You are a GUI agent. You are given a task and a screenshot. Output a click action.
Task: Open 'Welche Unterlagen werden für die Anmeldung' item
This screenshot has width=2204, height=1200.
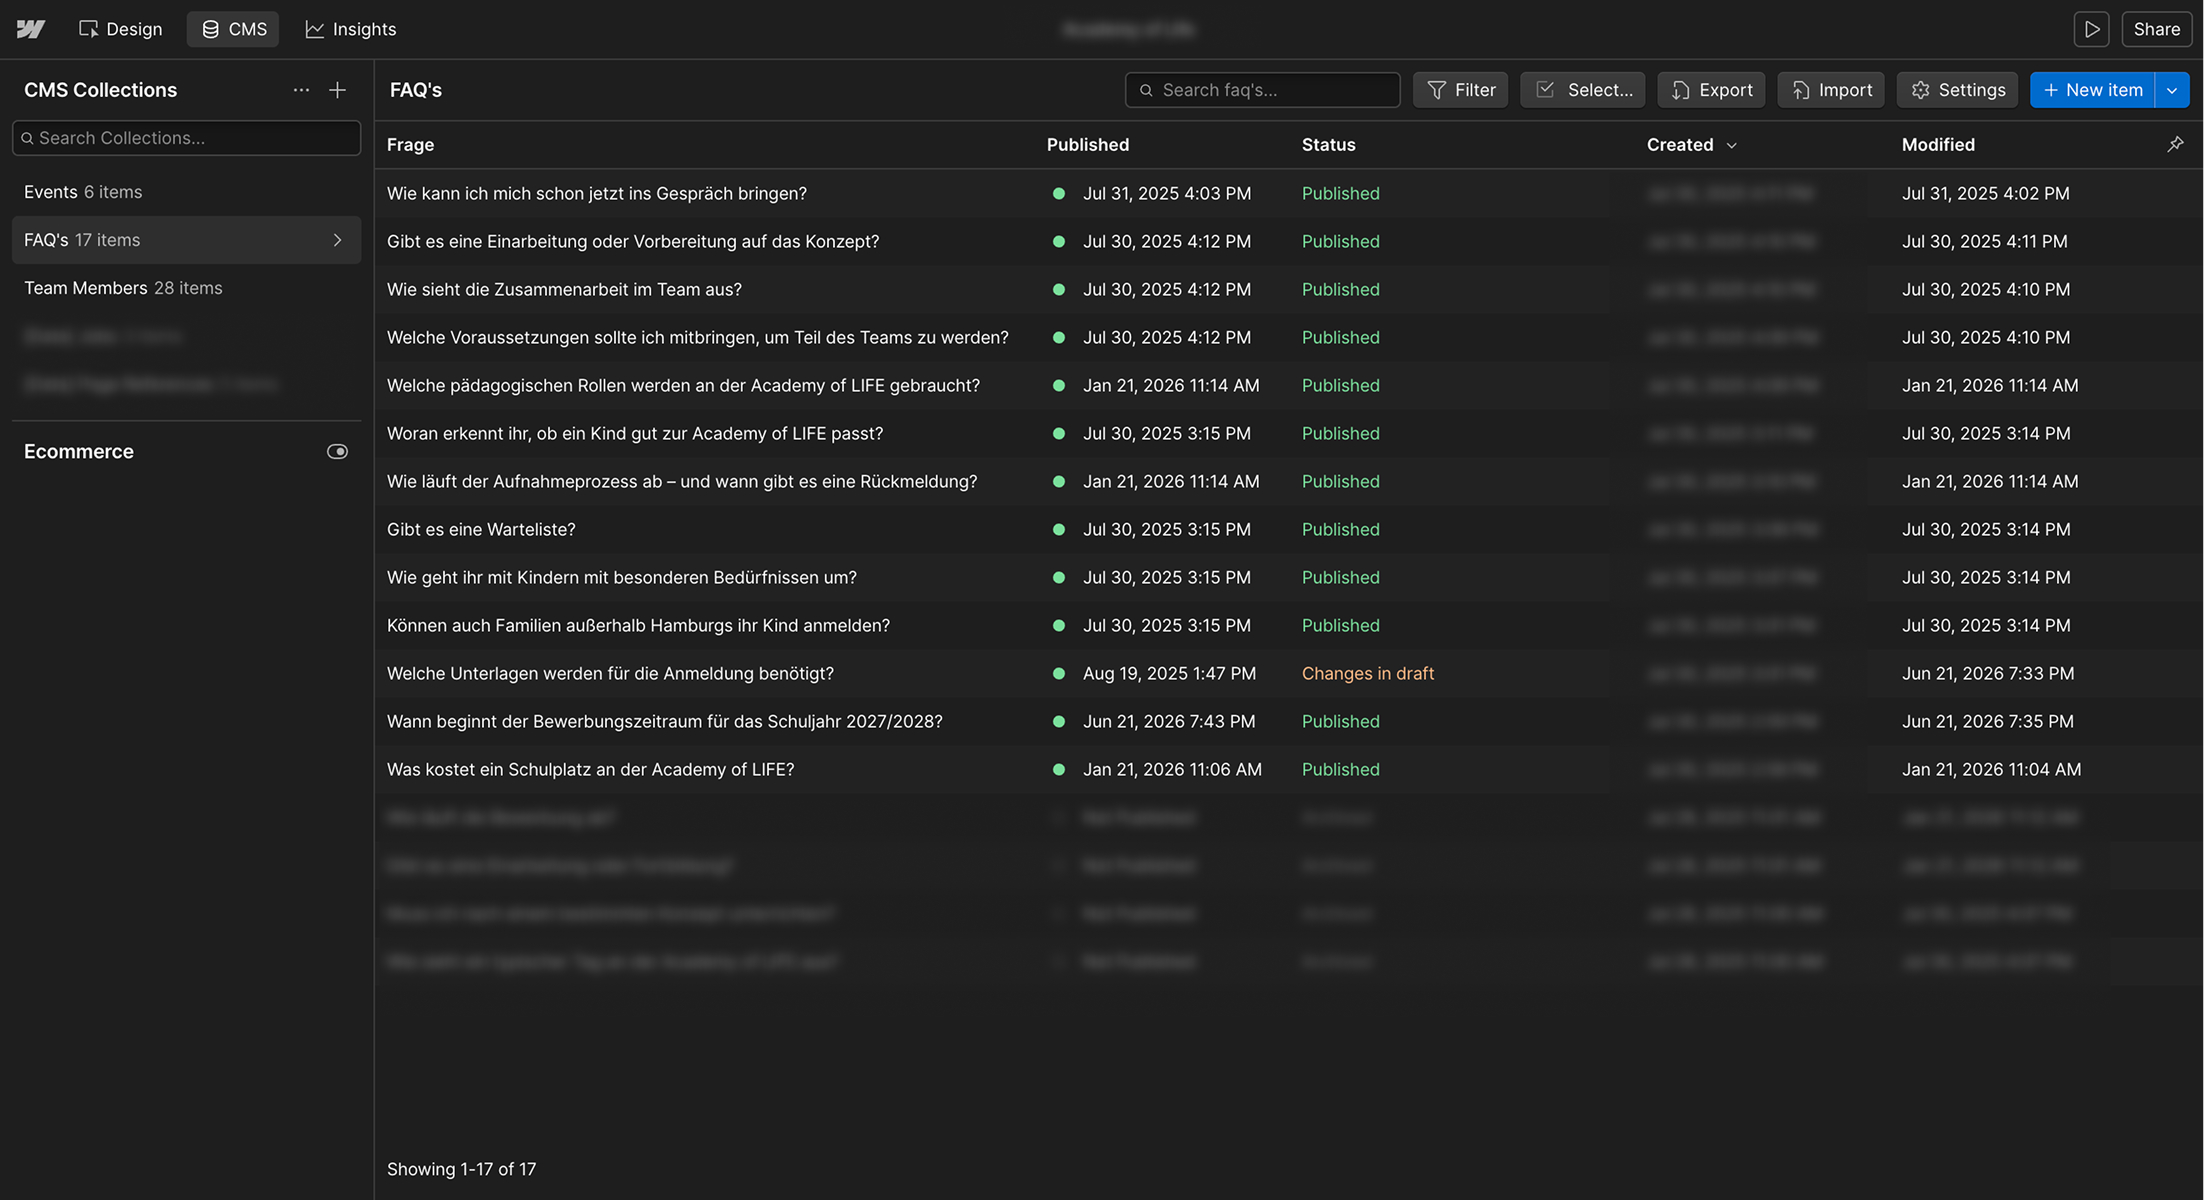coord(610,673)
